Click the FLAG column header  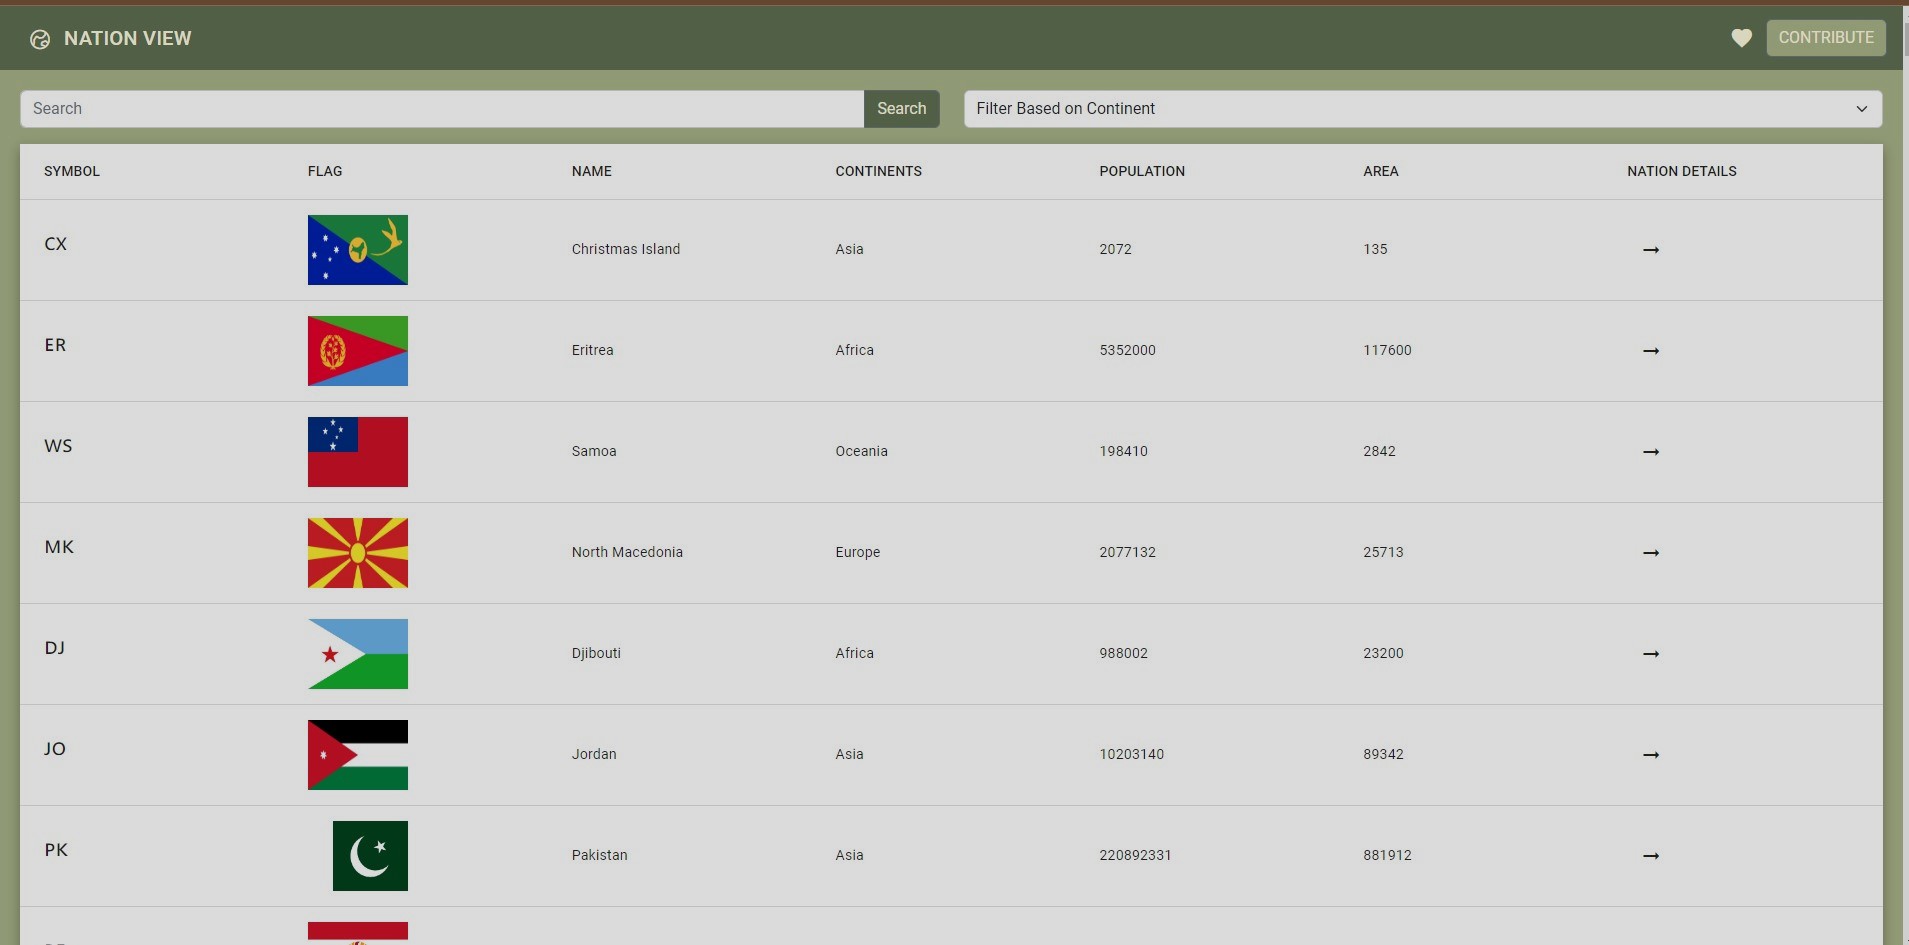(325, 171)
